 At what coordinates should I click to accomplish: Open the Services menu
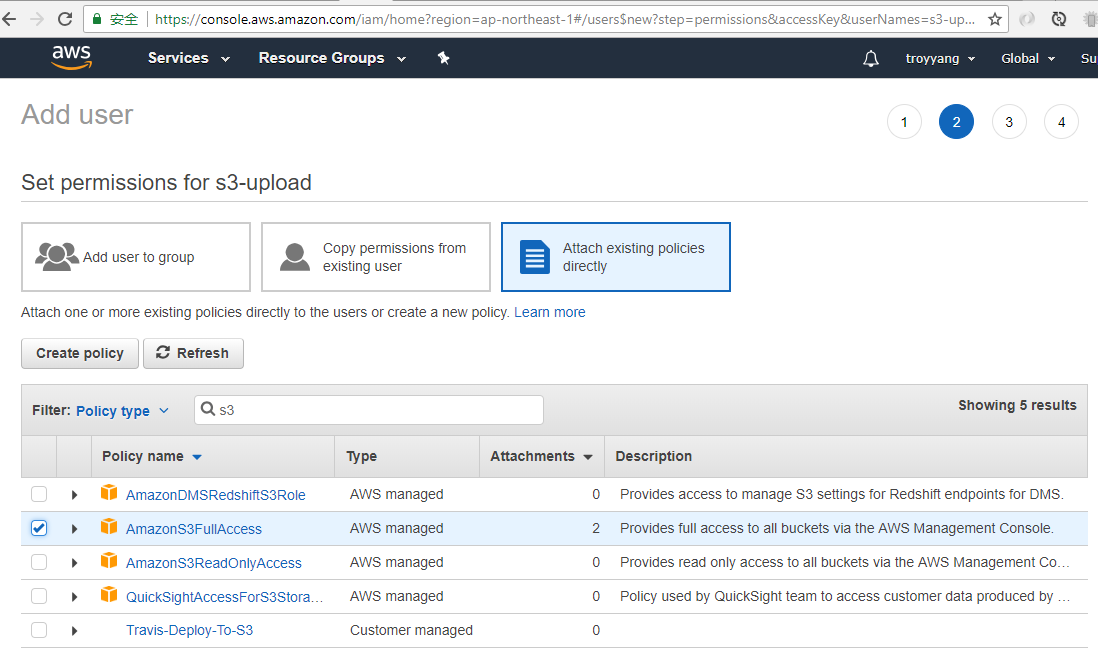pos(188,58)
